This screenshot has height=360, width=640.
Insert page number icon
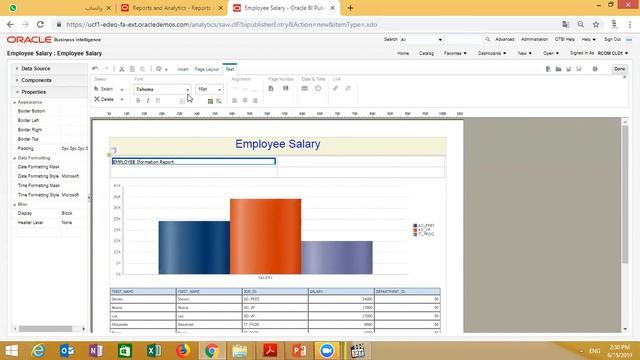(271, 89)
